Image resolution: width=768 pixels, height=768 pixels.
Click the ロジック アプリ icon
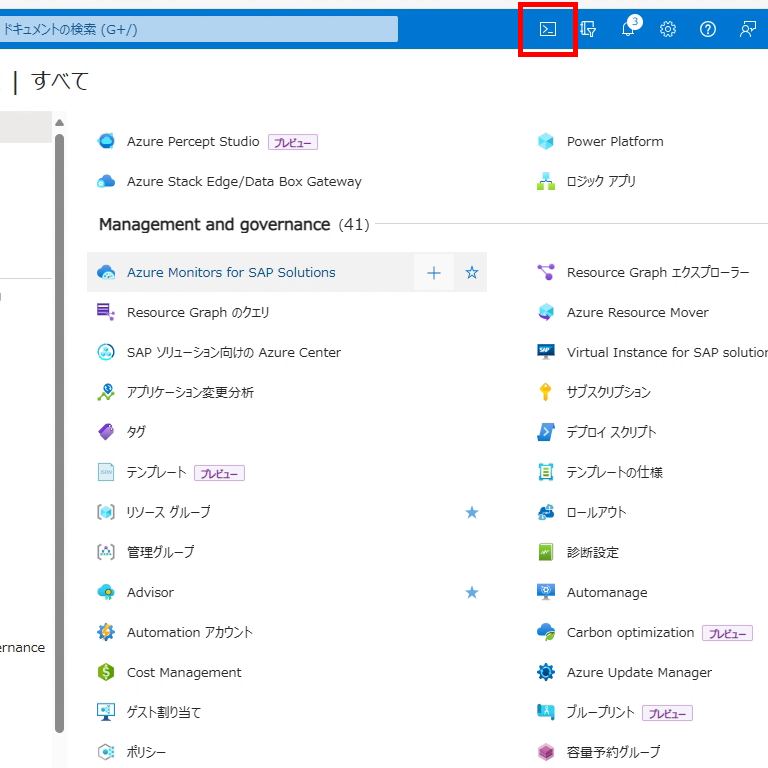point(546,181)
